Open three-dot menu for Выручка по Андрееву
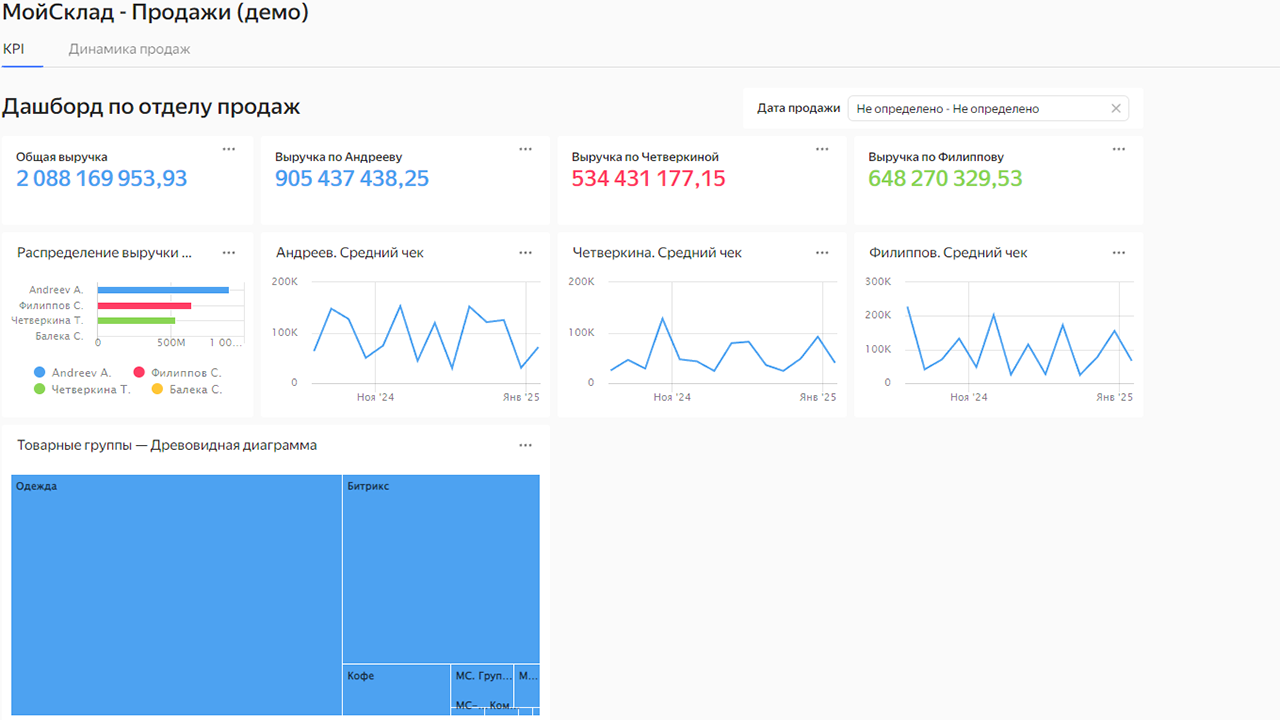 click(x=526, y=149)
